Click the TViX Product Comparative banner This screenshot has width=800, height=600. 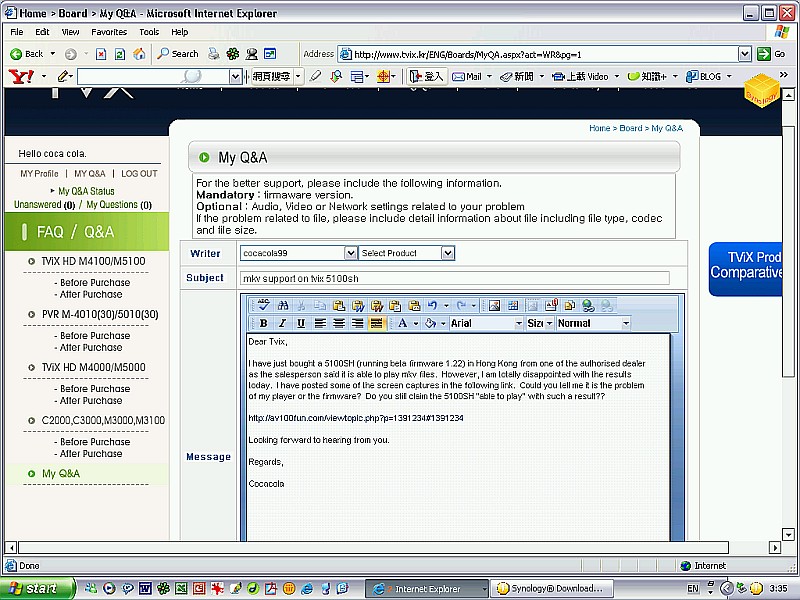(x=745, y=269)
